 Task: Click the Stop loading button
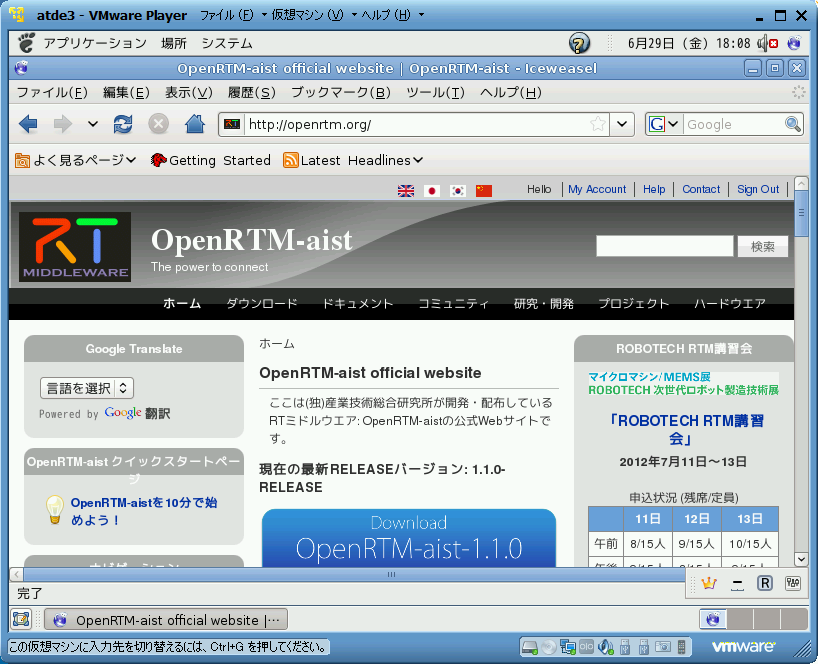[x=158, y=124]
